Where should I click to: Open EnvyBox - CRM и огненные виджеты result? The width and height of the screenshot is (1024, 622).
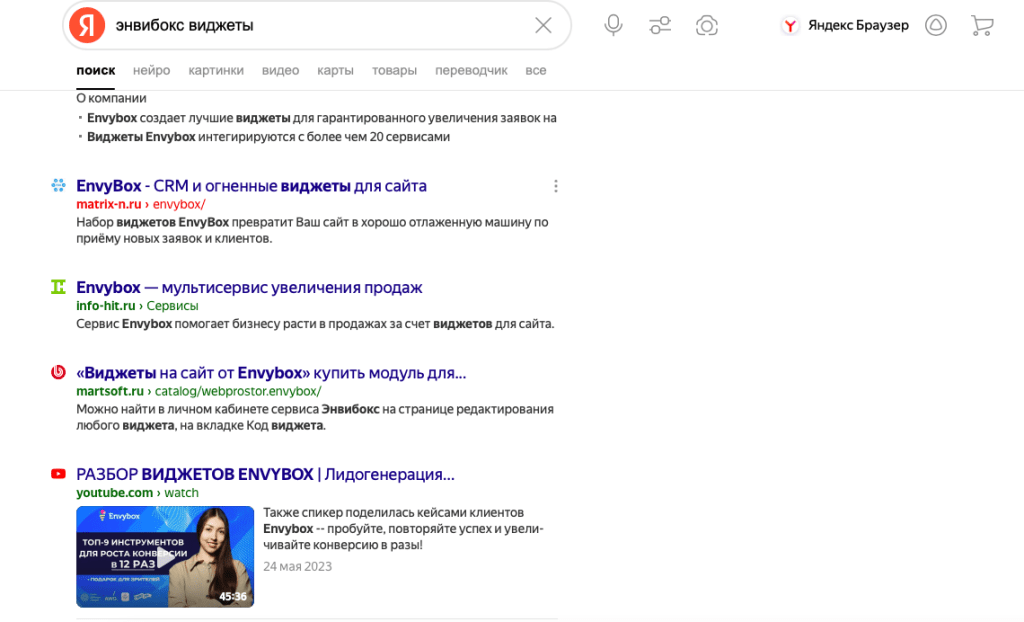click(251, 186)
